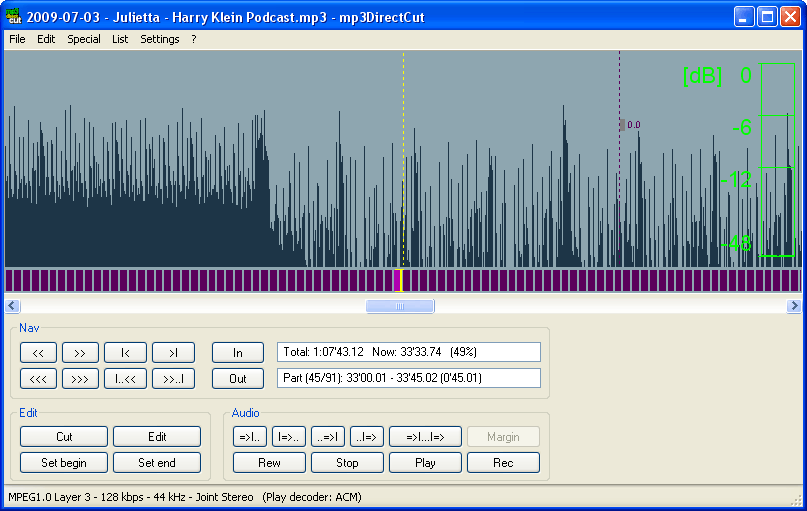This screenshot has width=807, height=511.
Task: Click the >>..| jump to end button
Action: click(173, 379)
